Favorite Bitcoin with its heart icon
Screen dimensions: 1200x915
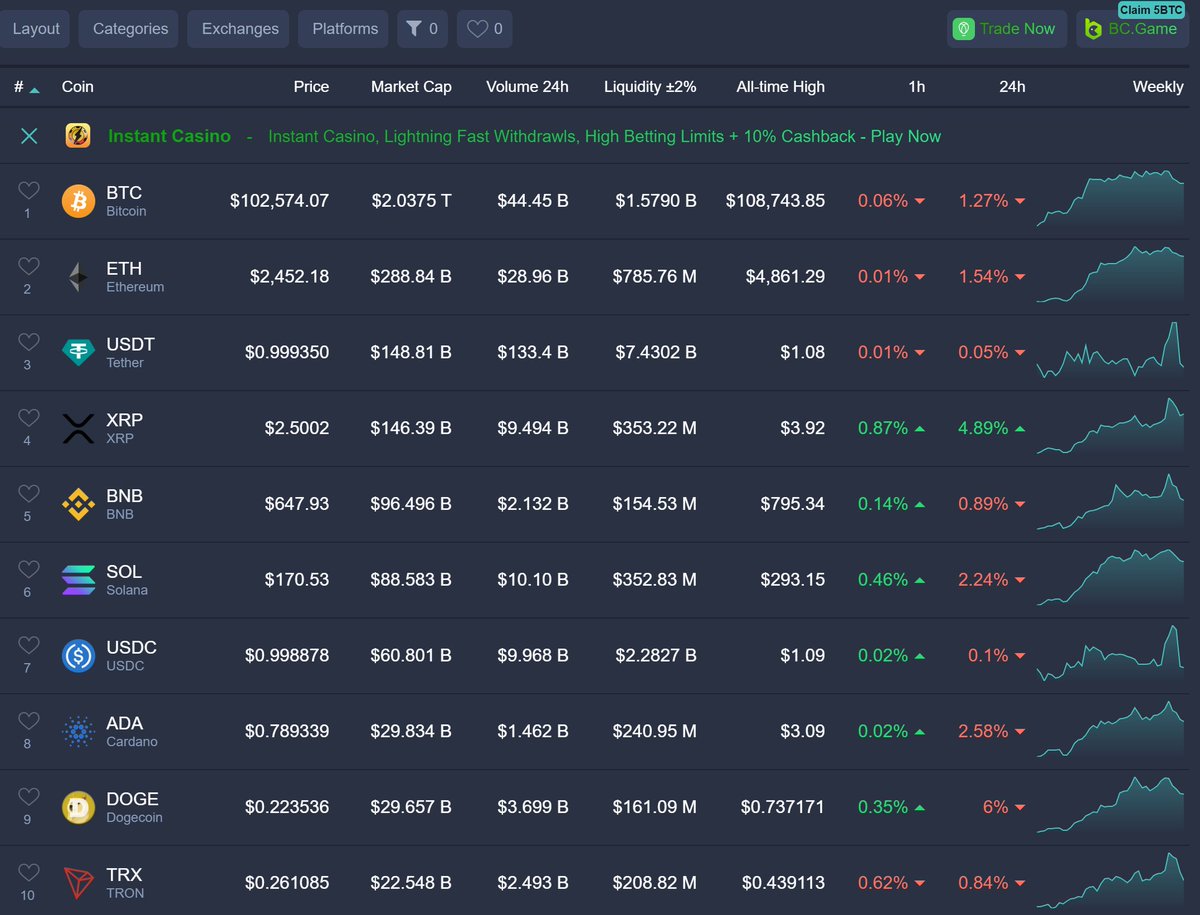click(29, 190)
